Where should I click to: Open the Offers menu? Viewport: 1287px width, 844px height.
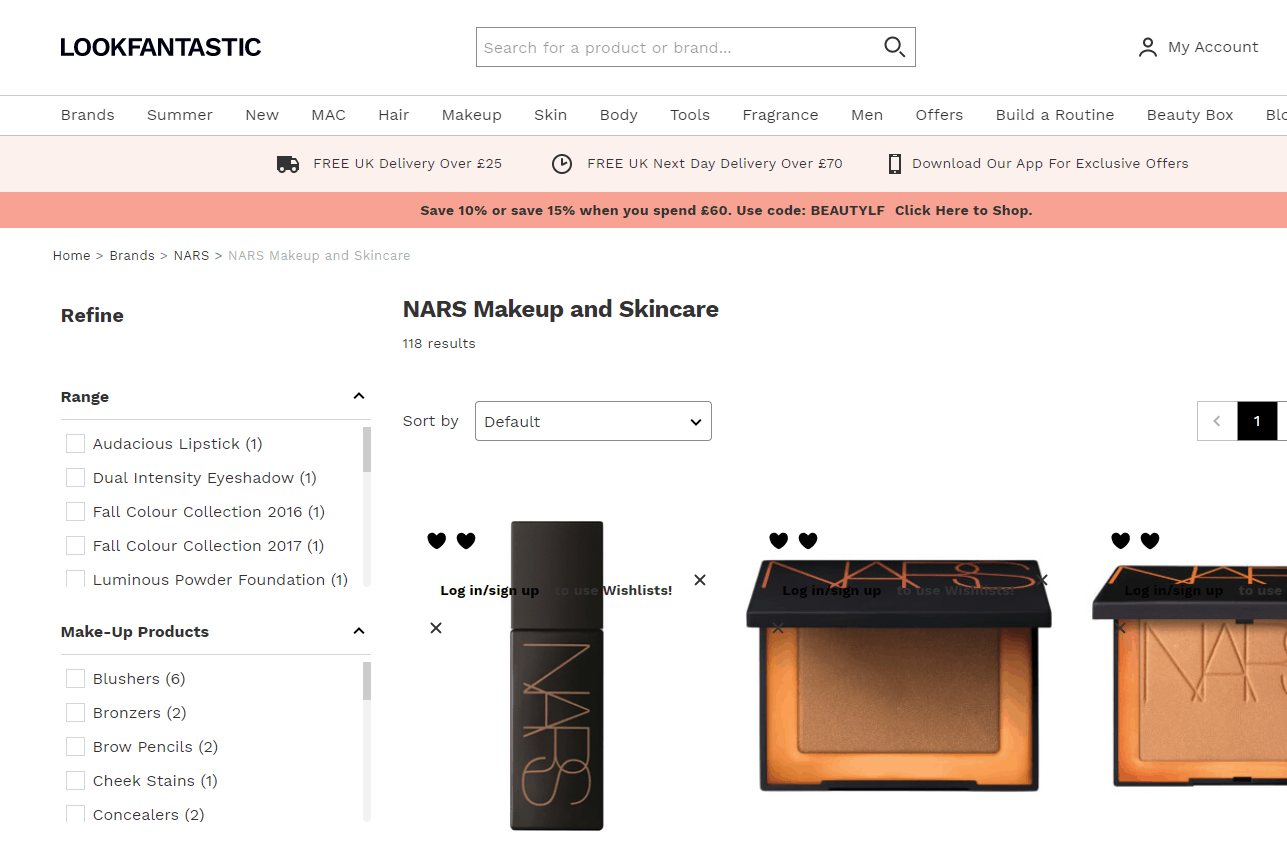tap(939, 115)
